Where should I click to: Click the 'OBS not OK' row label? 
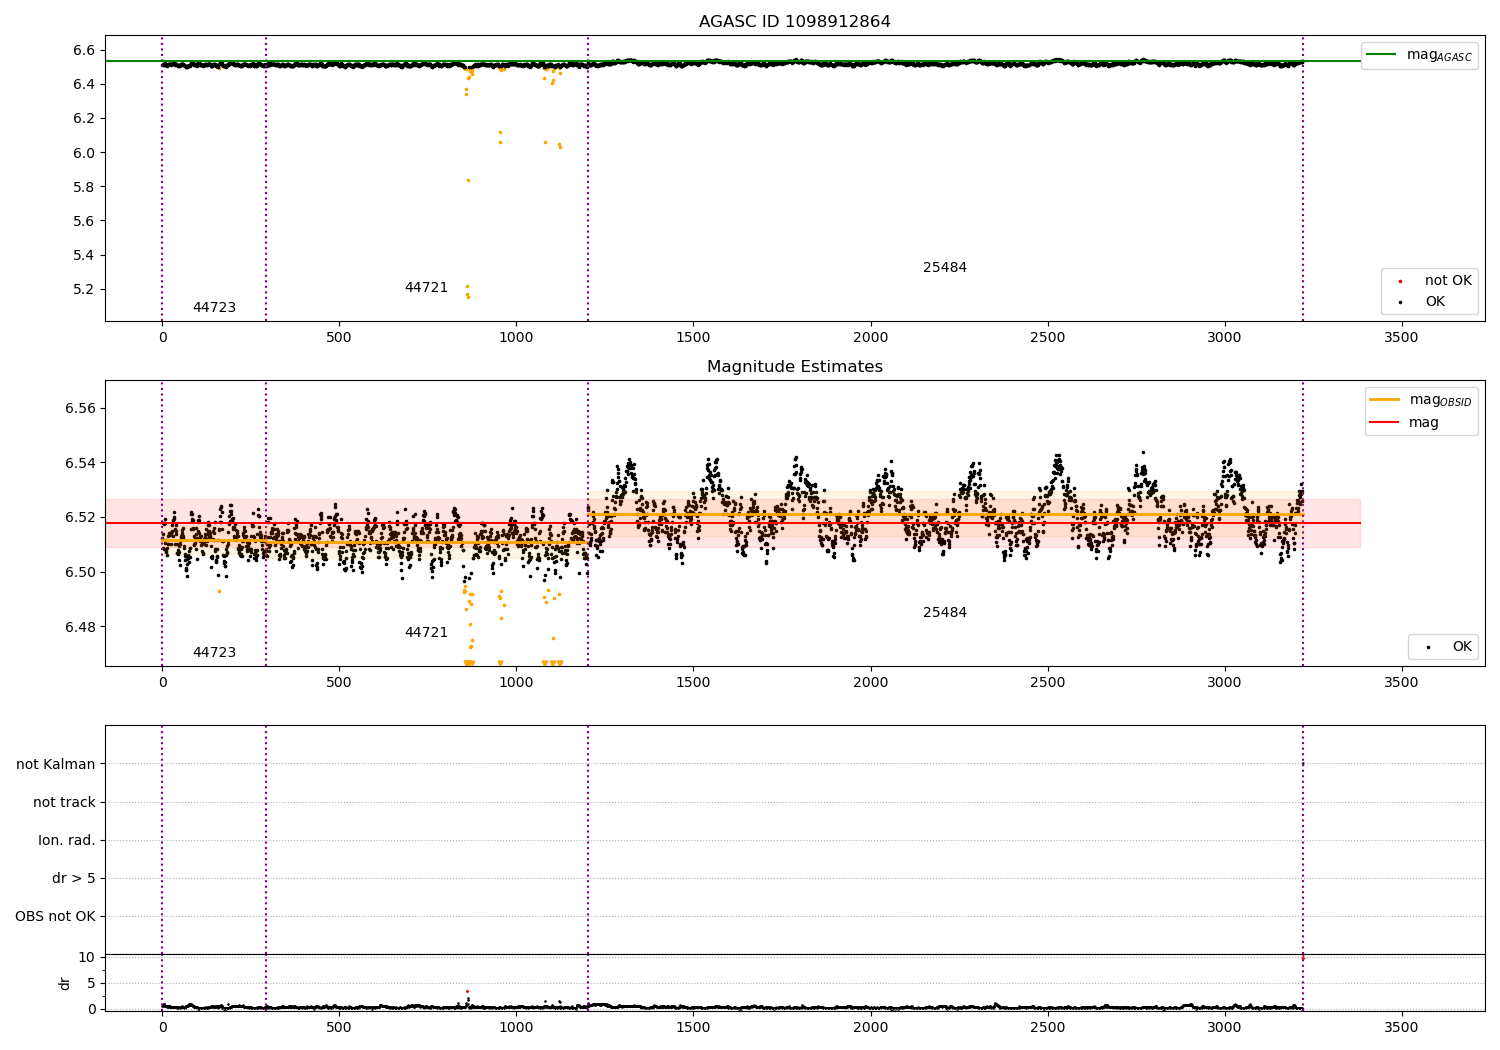tap(55, 917)
